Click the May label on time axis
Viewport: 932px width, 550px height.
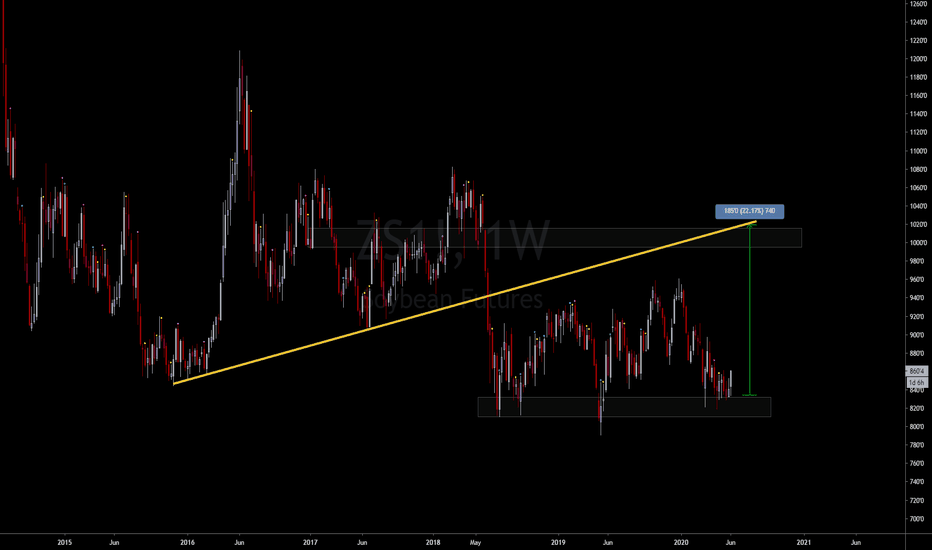(x=476, y=542)
